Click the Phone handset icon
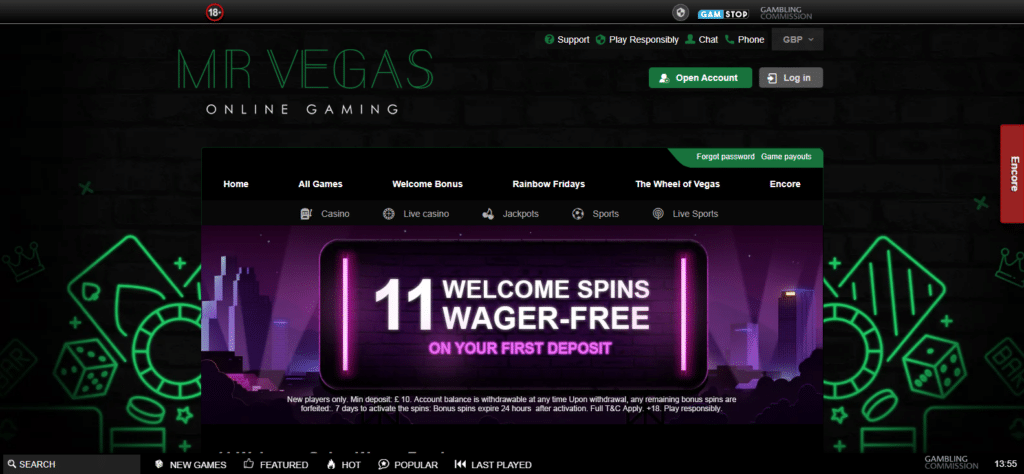 (x=729, y=39)
